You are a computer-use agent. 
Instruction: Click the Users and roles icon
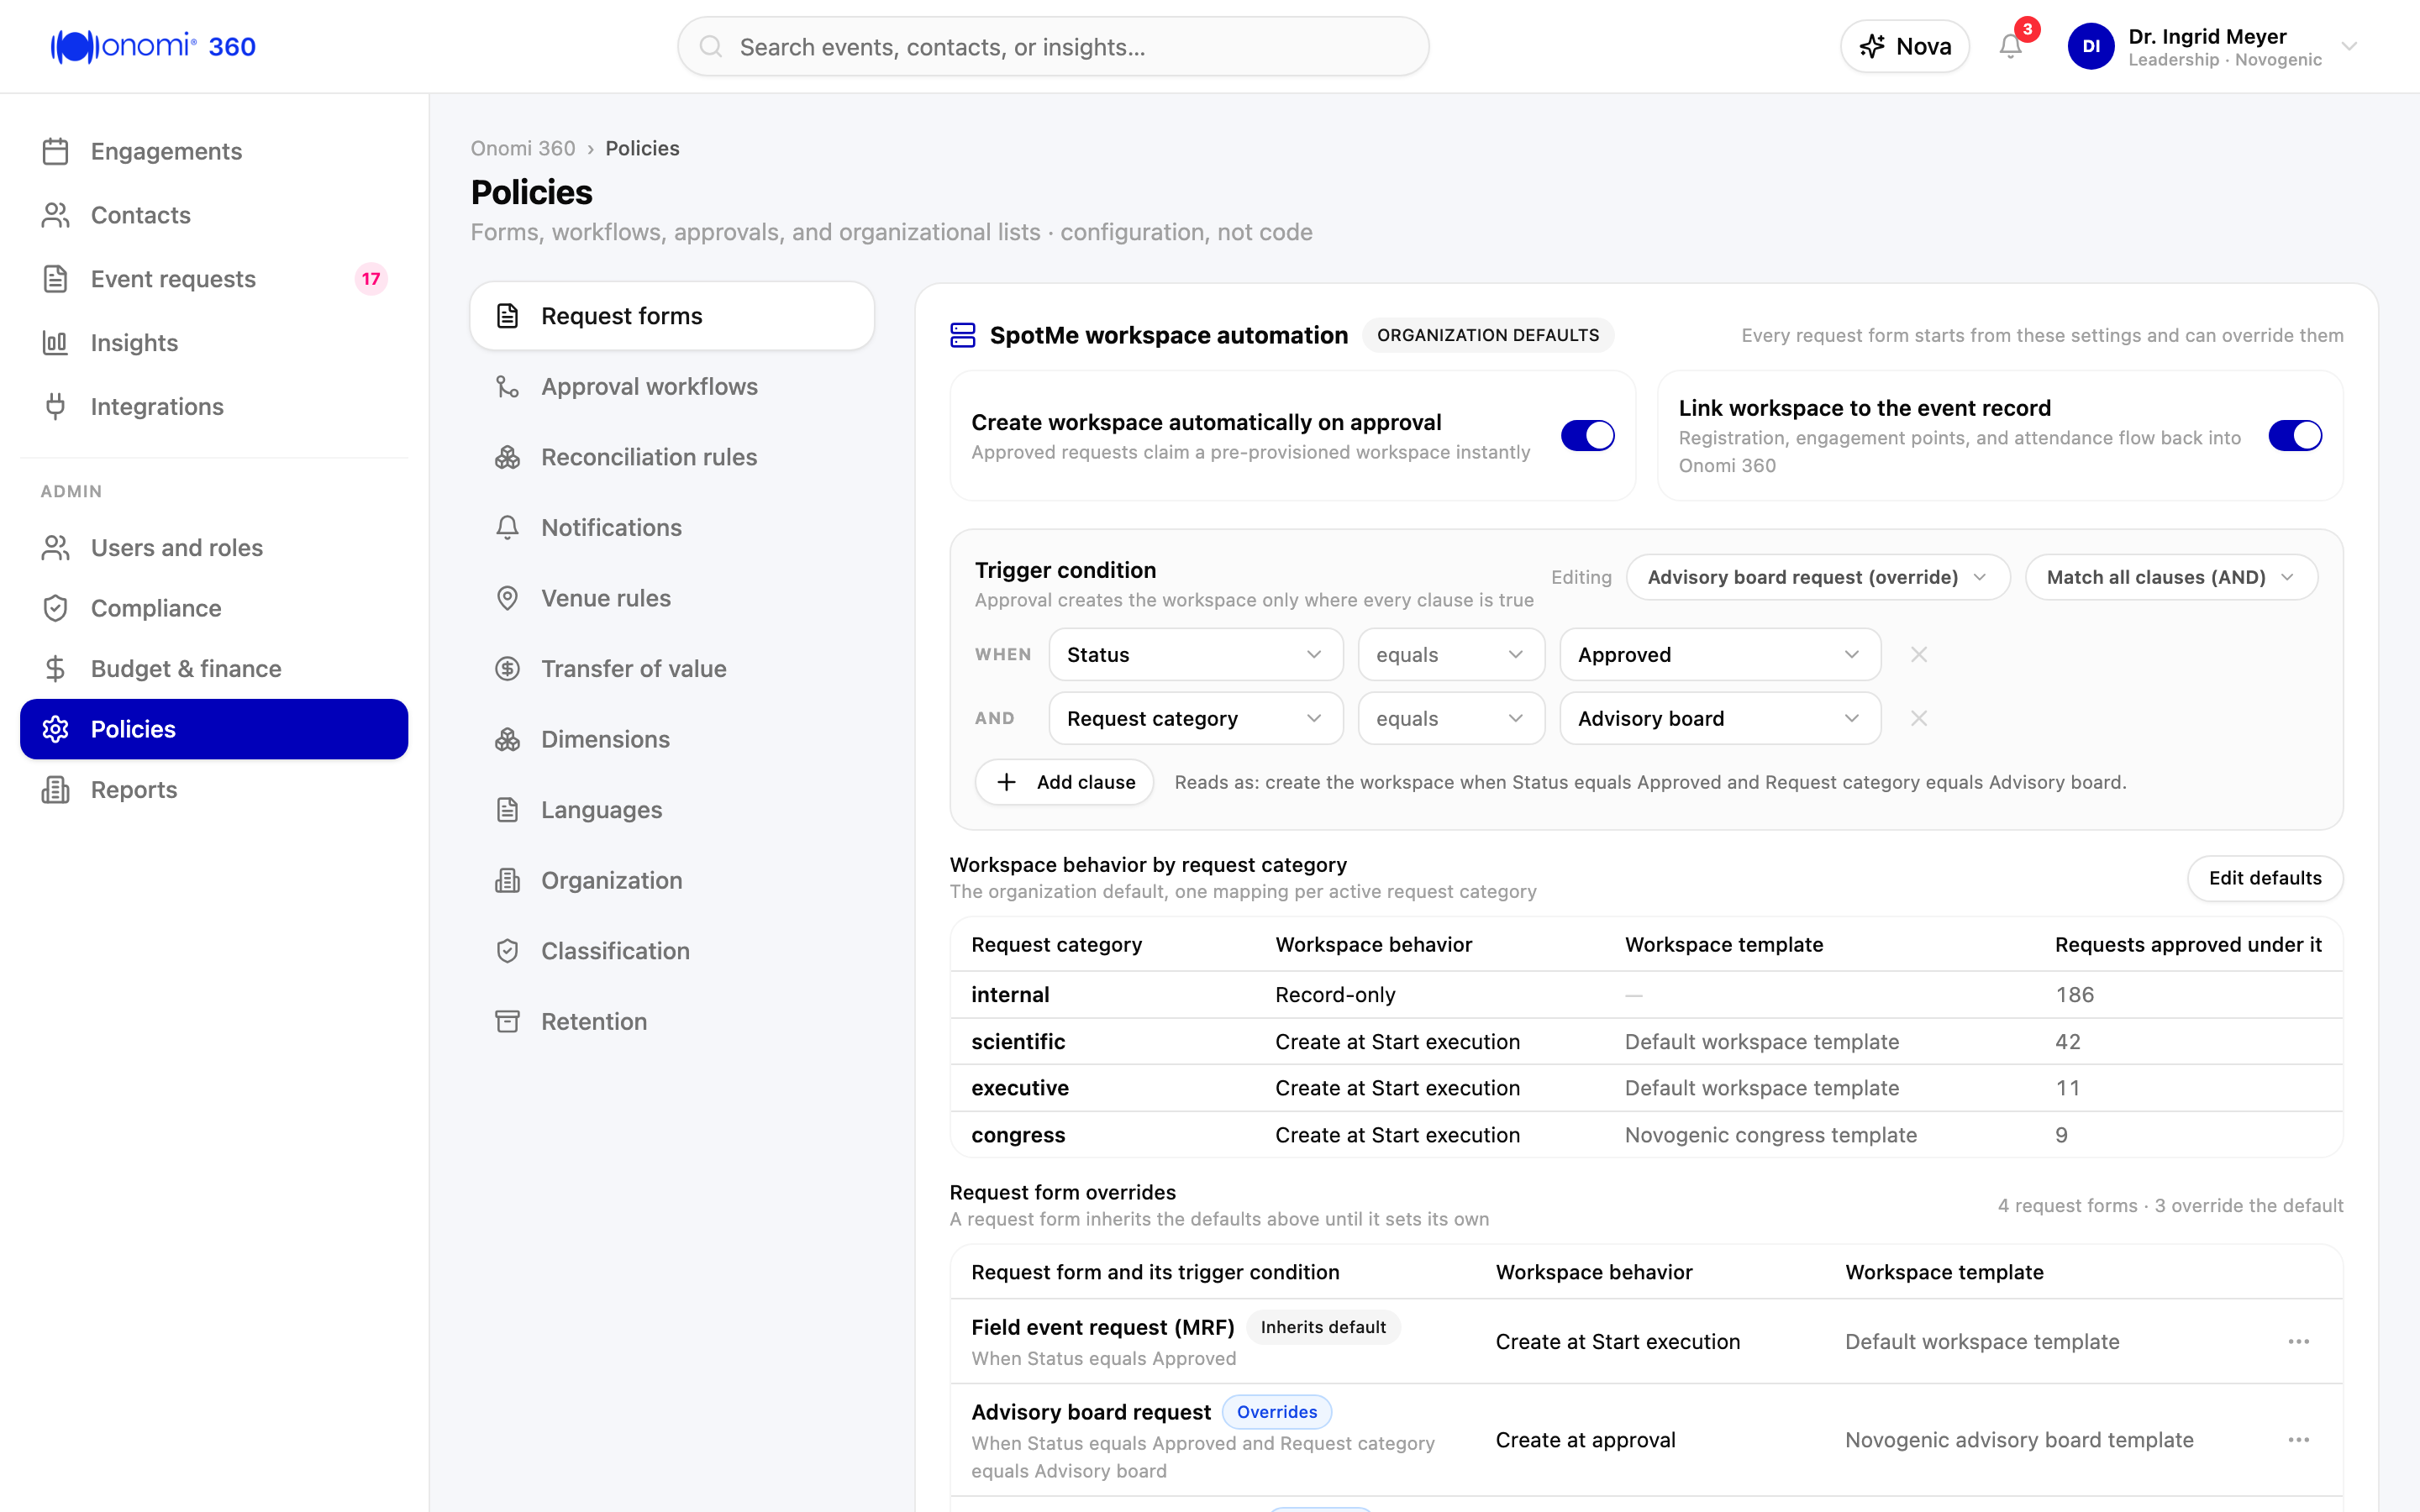pos(55,548)
